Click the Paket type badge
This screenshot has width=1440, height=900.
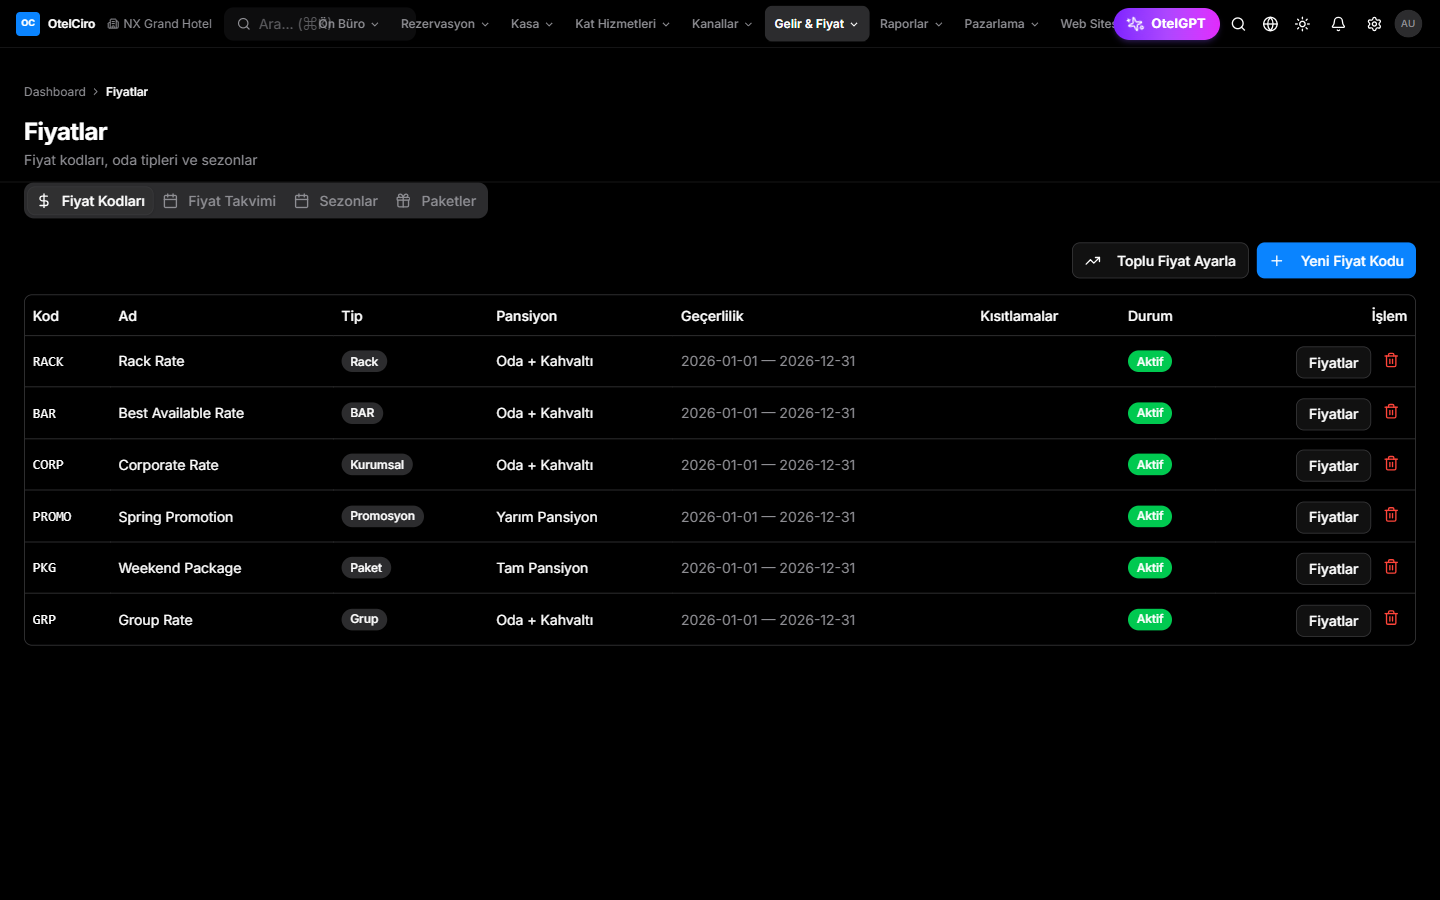pyautogui.click(x=366, y=568)
